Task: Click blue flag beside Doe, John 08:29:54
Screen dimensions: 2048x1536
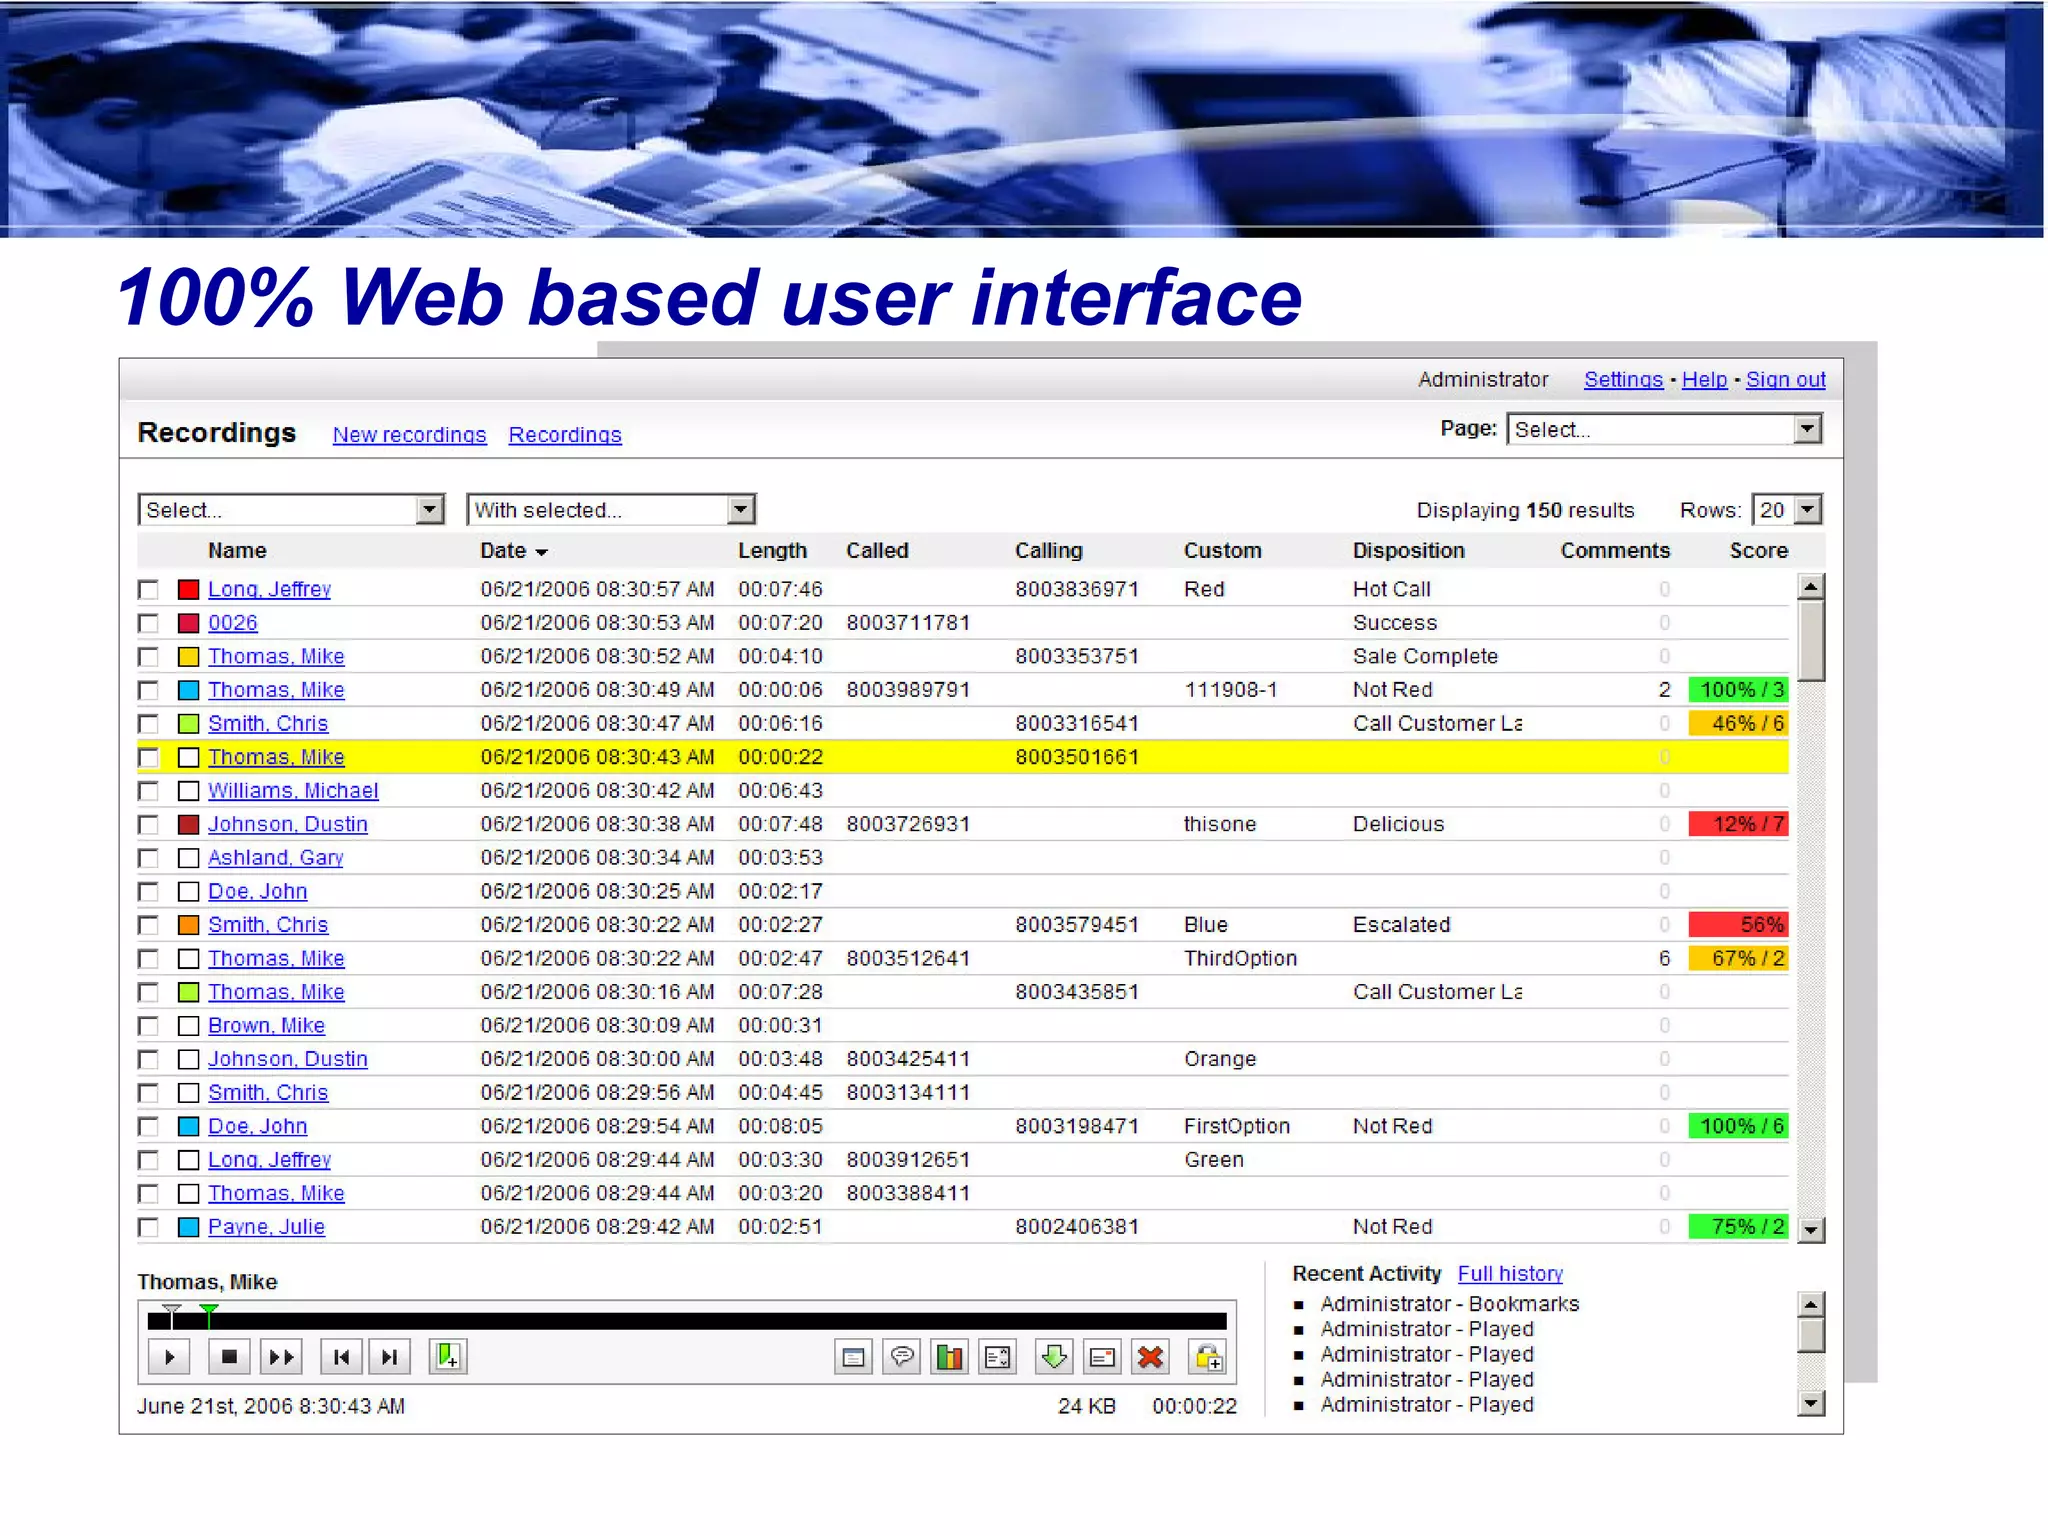Action: [188, 1127]
